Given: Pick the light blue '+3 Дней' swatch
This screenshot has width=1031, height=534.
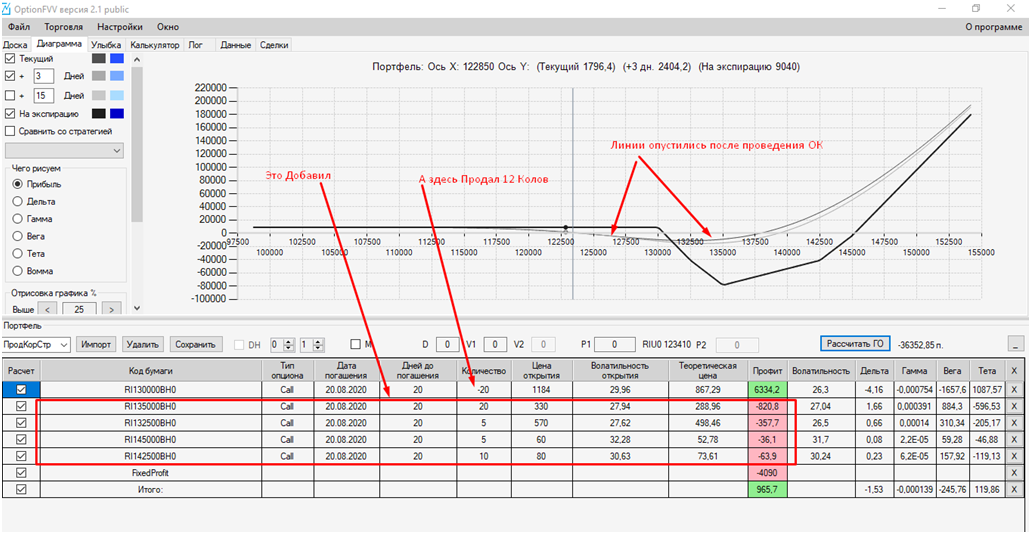Looking at the screenshot, I should tap(116, 76).
